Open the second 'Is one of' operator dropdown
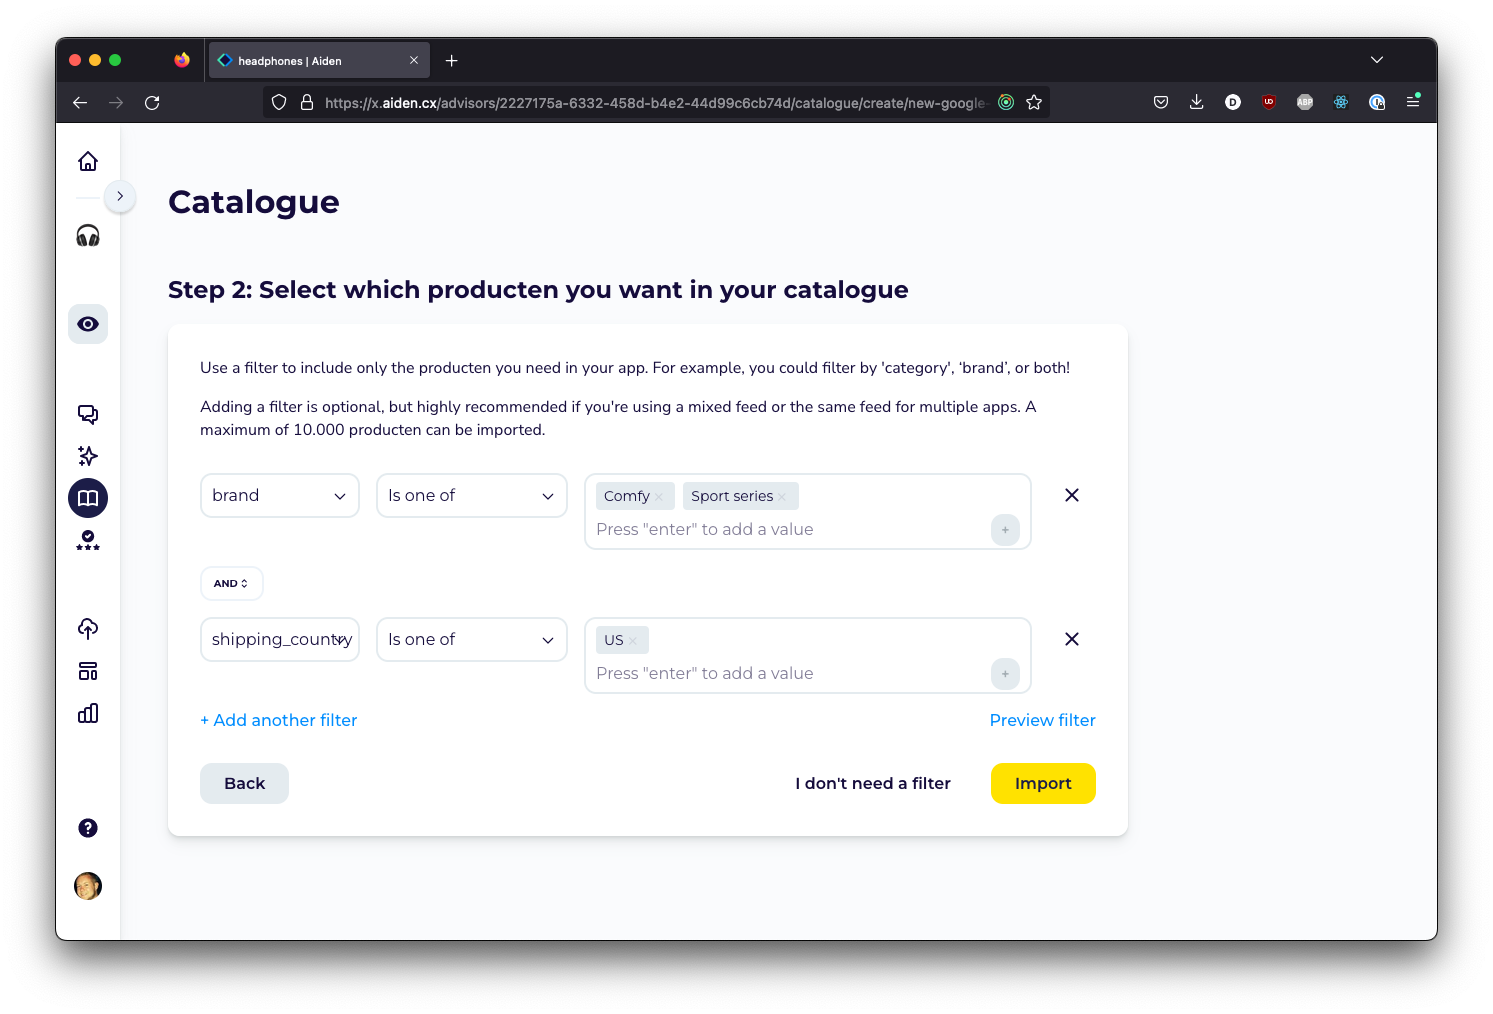 tap(472, 640)
